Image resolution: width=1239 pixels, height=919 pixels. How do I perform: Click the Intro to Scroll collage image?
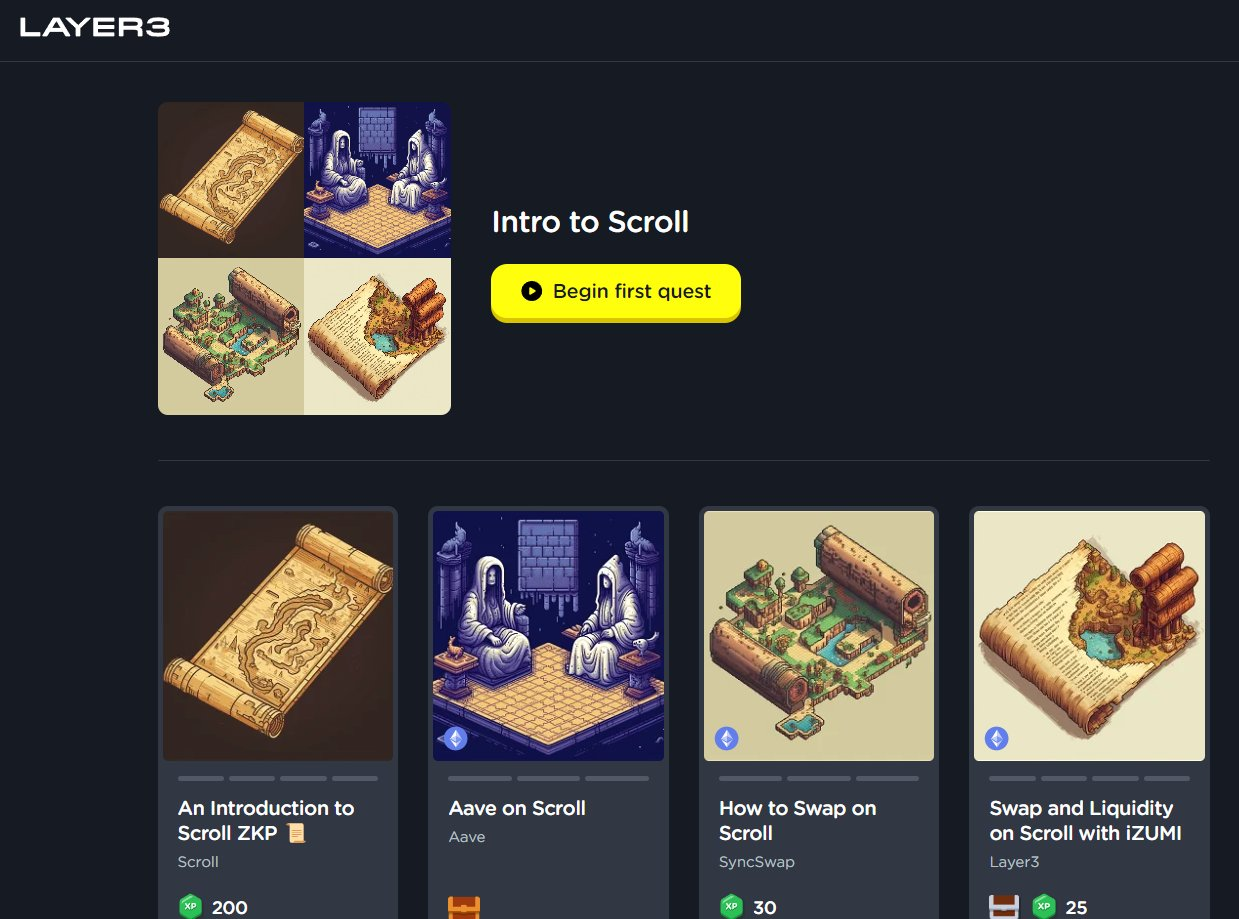pos(304,258)
